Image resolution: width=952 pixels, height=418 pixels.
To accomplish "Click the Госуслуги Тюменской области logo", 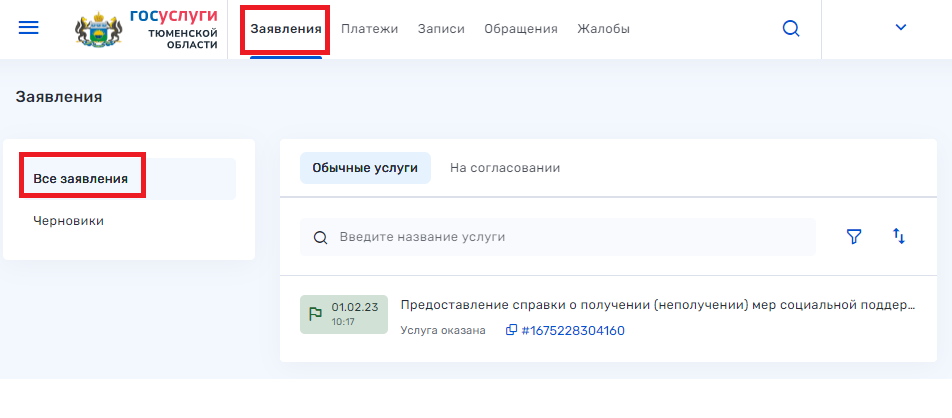I will pos(147,30).
